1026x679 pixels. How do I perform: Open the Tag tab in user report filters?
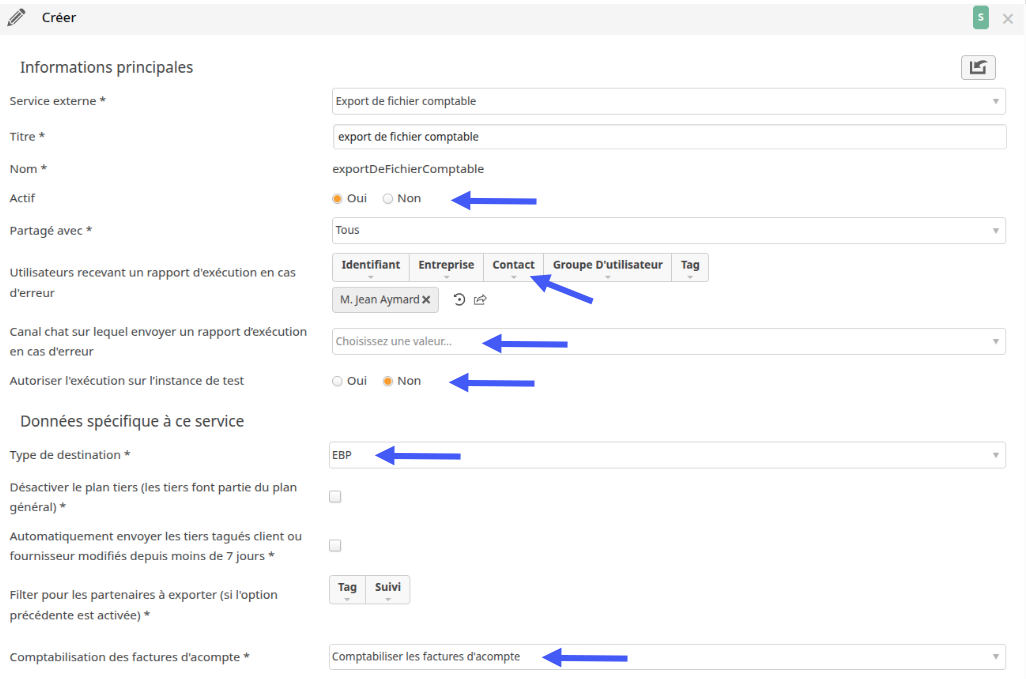pyautogui.click(x=690, y=267)
